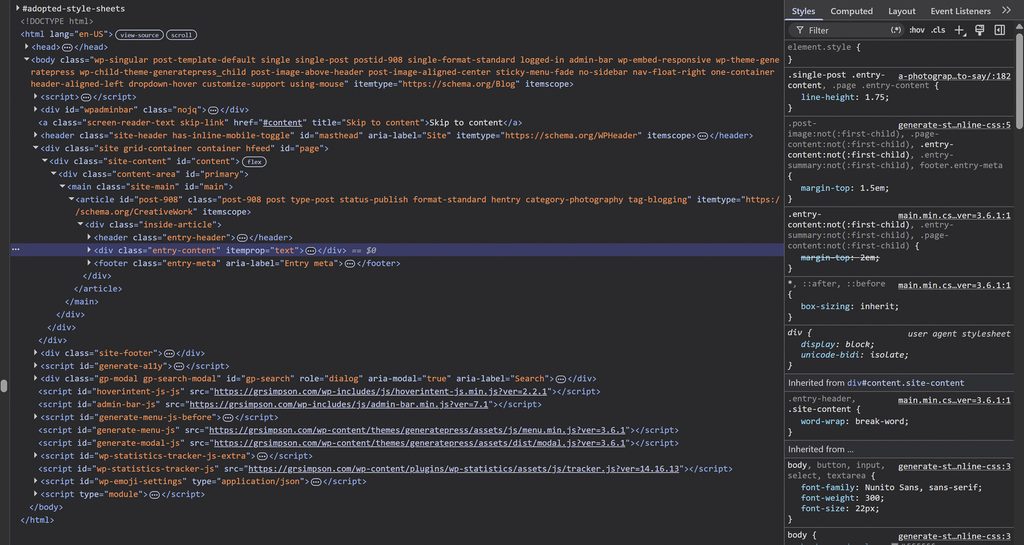Select the line-height: 1.75 value
This screenshot has height=545, width=1024.
(x=875, y=97)
